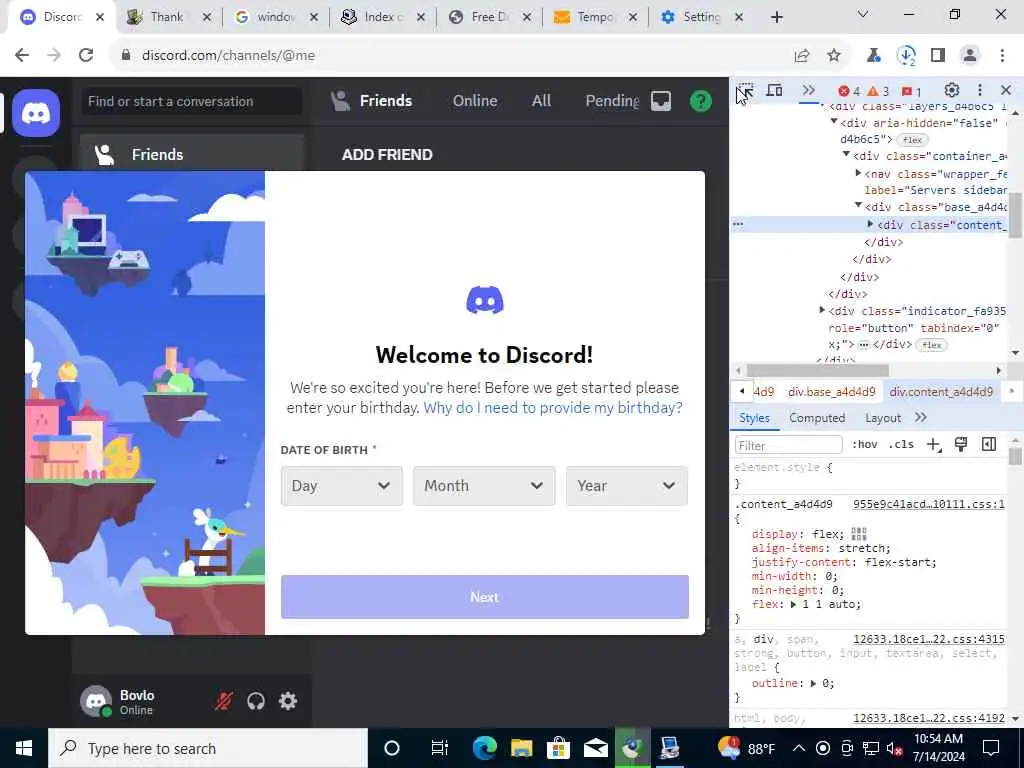Select the All friends tab
Image resolution: width=1024 pixels, height=768 pixels.
click(x=541, y=101)
